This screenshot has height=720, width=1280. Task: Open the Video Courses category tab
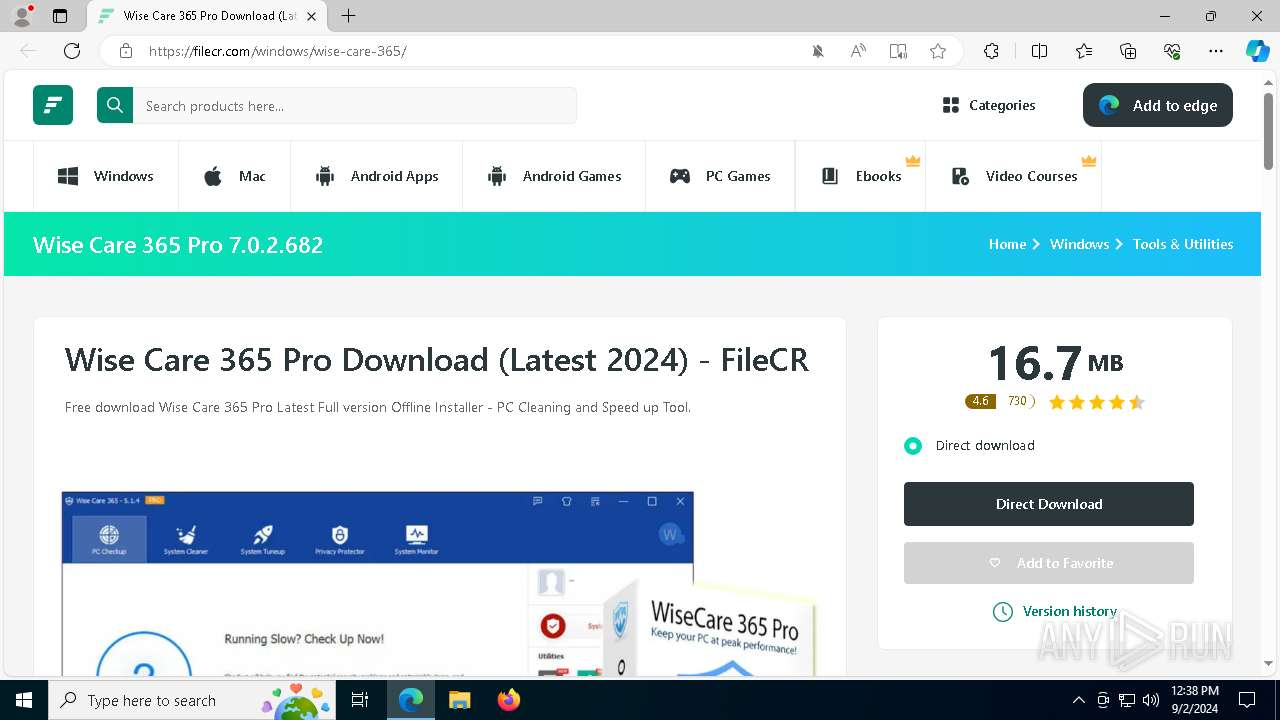tap(1014, 176)
